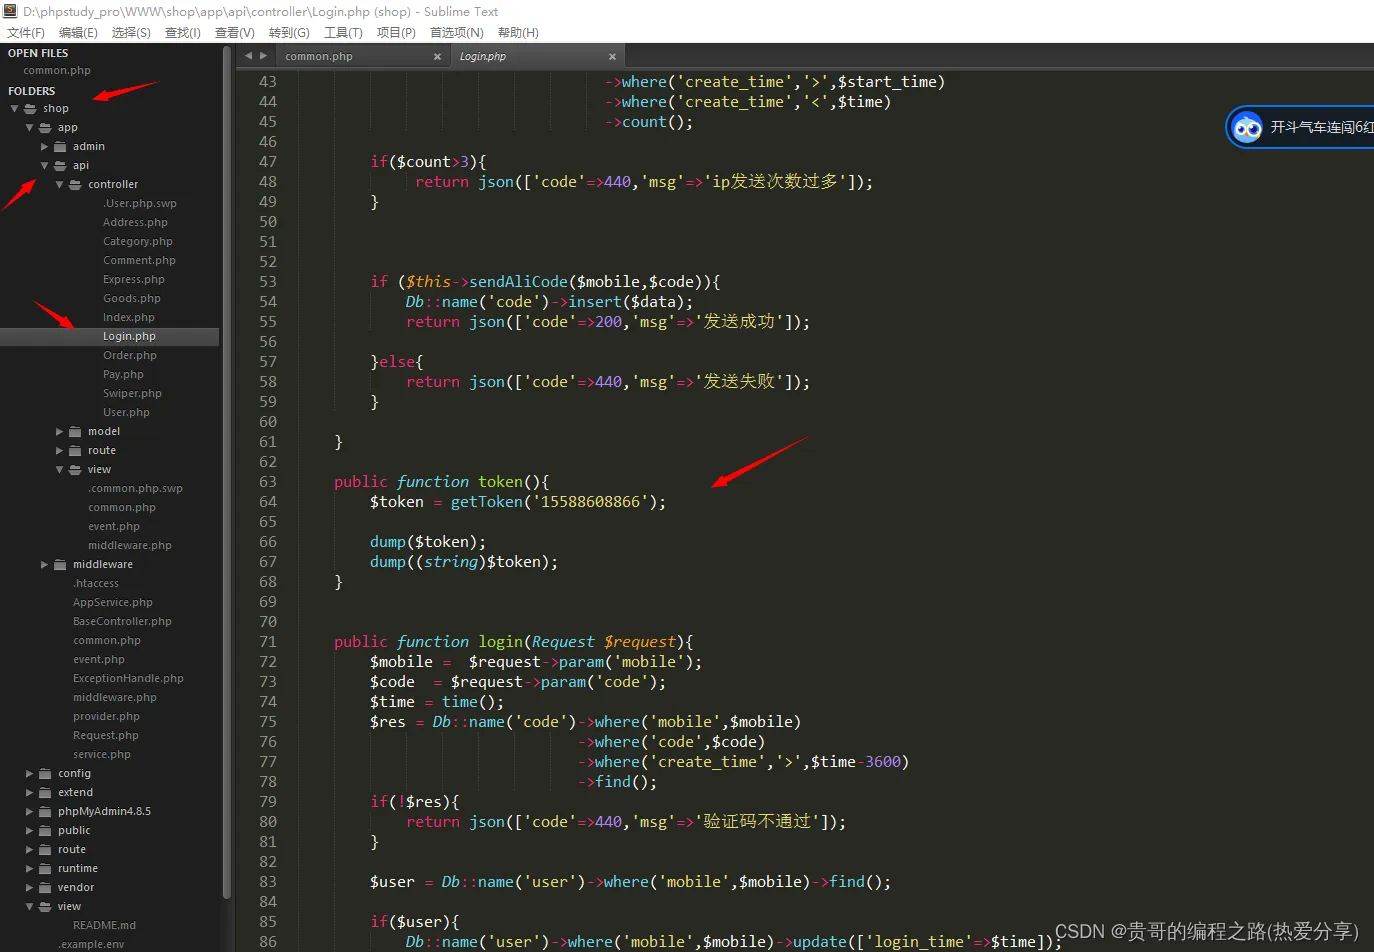The image size is (1374, 952).
Task: Expand the runtime folder
Action: click(29, 868)
